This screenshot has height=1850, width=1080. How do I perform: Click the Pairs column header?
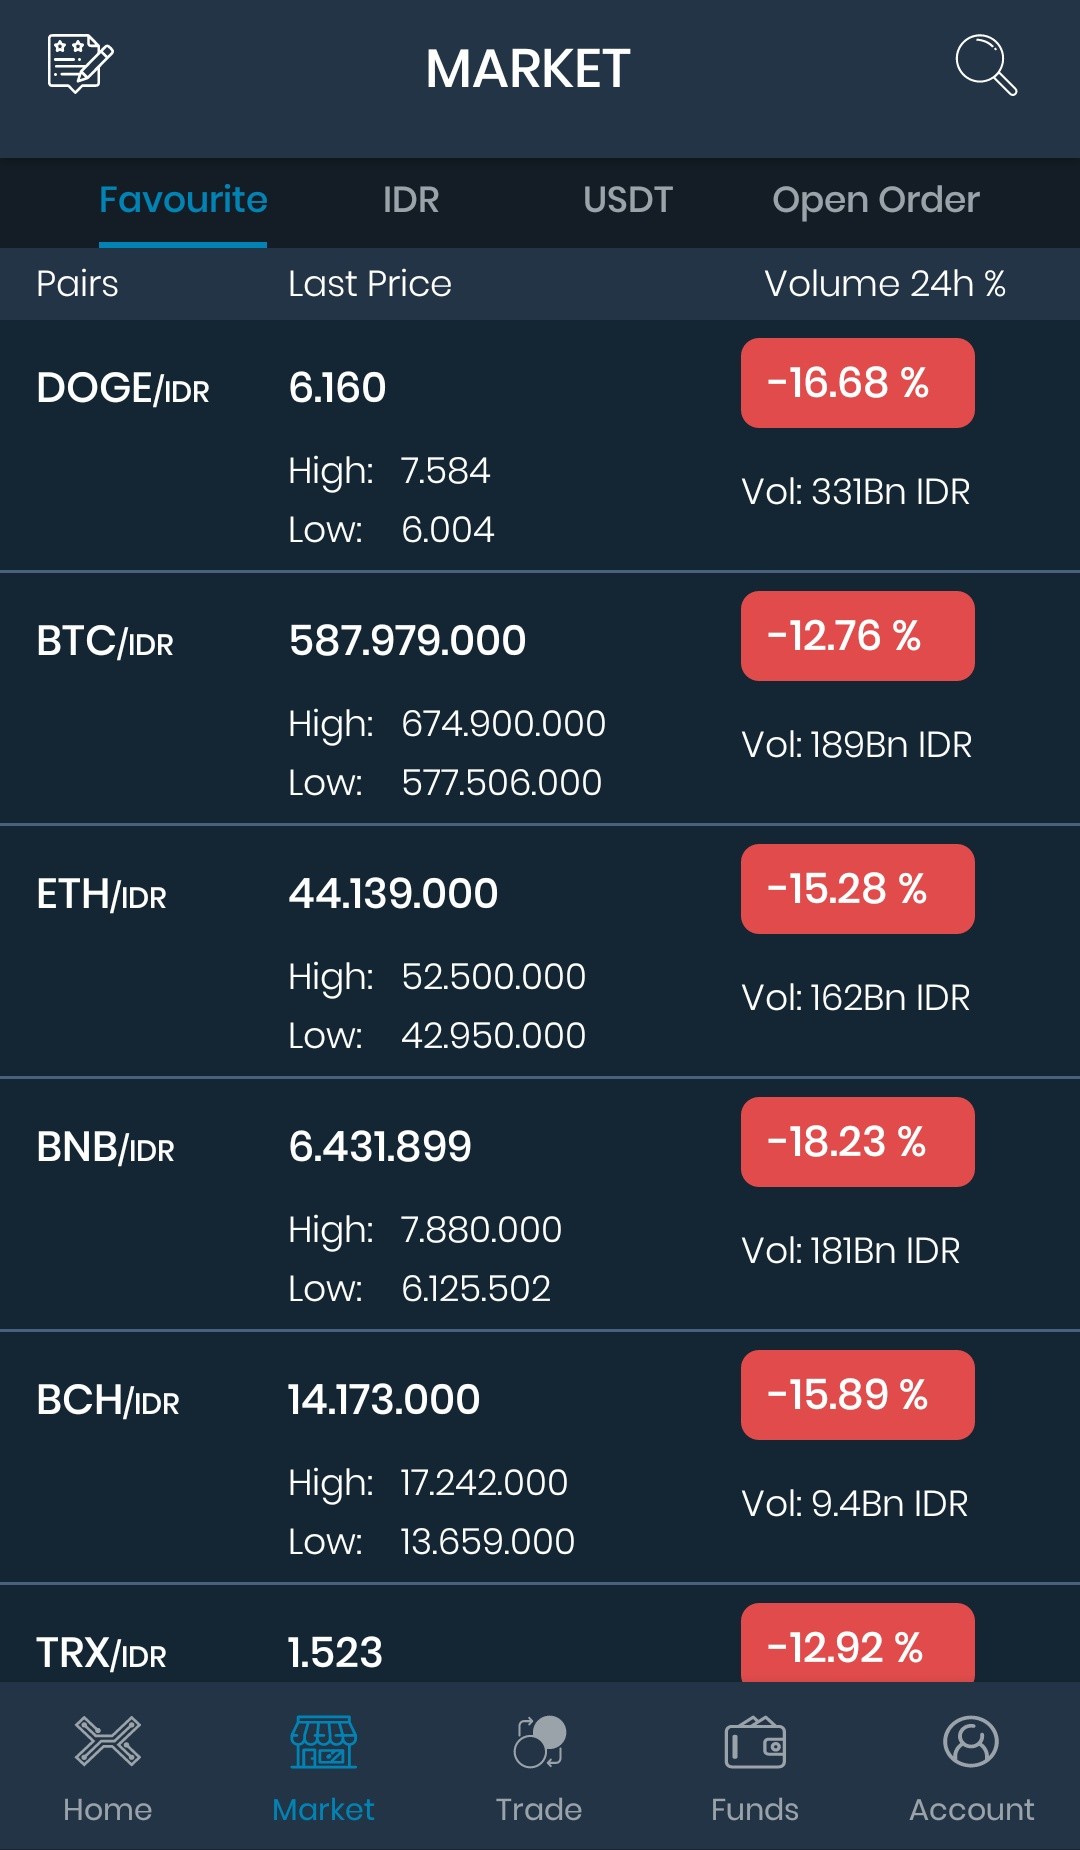[x=77, y=284]
